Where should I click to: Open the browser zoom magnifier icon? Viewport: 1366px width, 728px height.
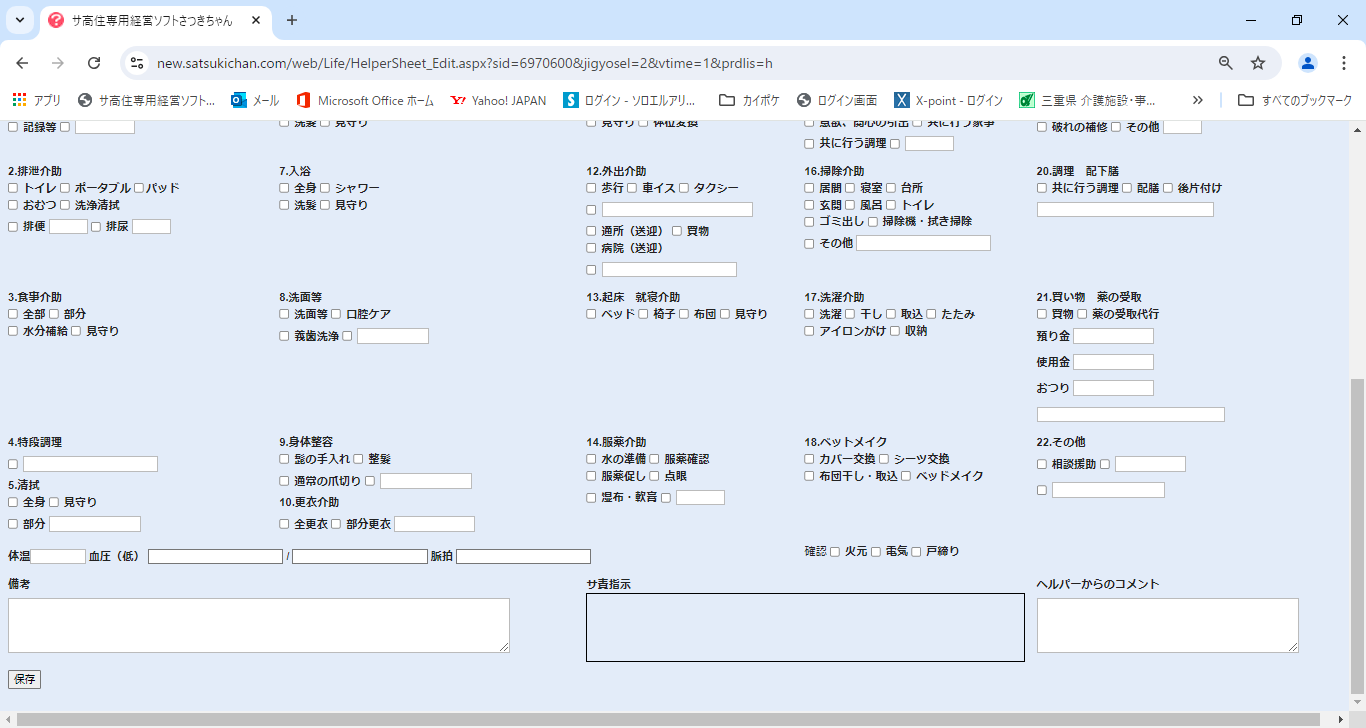click(x=1226, y=63)
